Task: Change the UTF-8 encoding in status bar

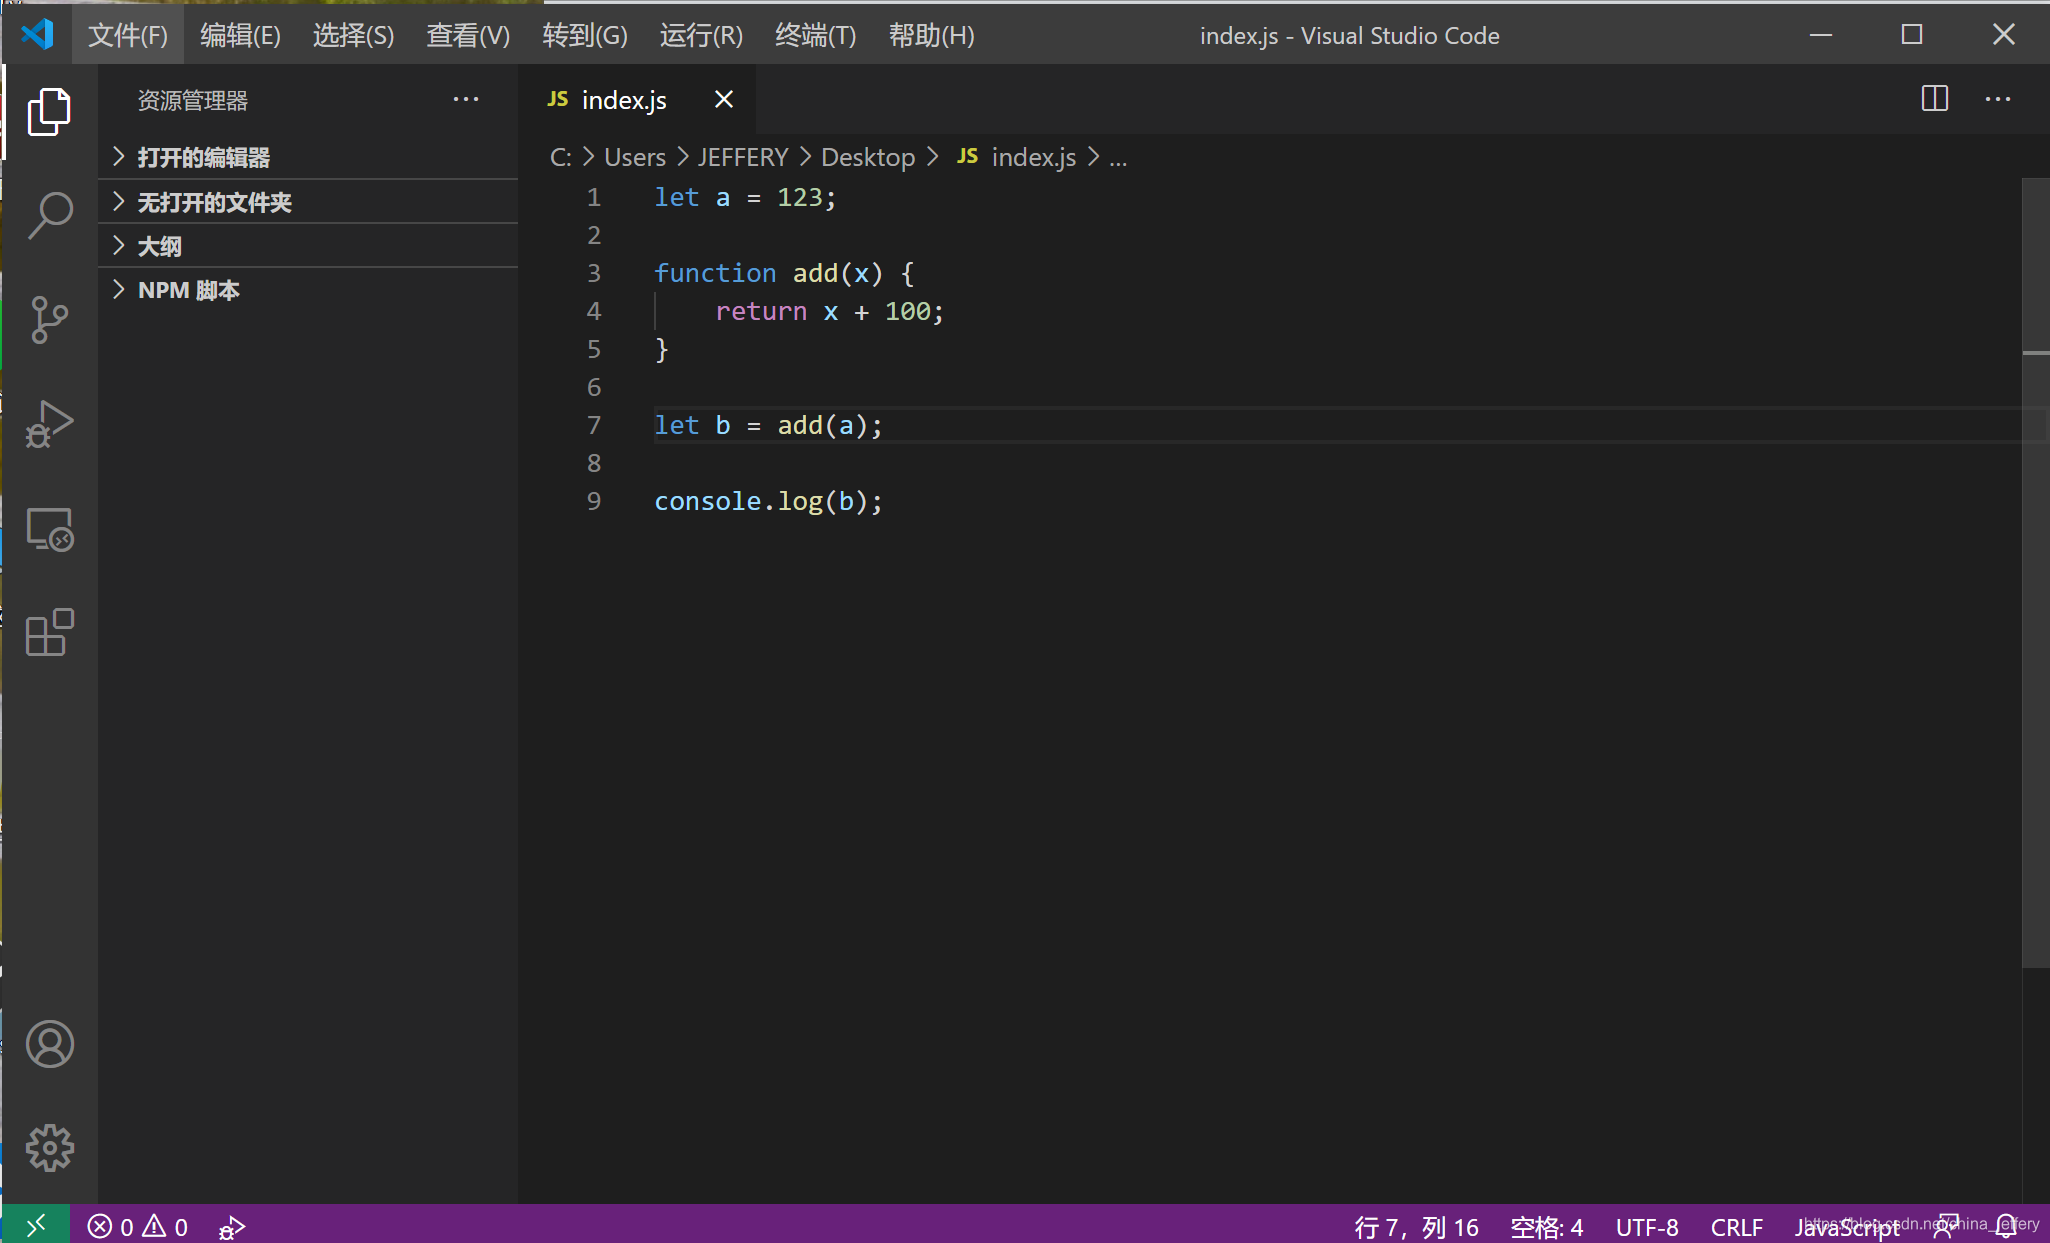Action: tap(1647, 1227)
